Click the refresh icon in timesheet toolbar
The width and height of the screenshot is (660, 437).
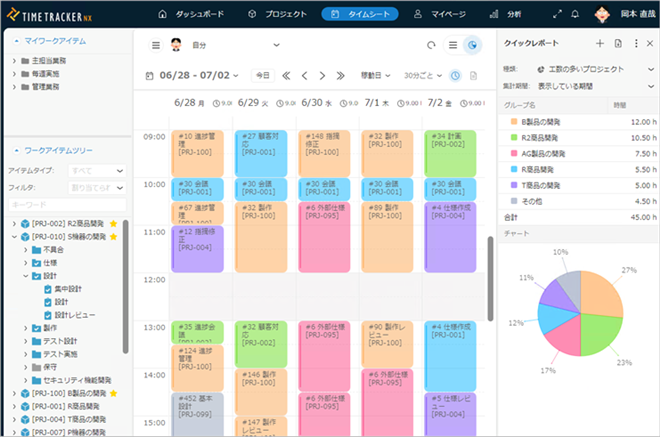431,45
